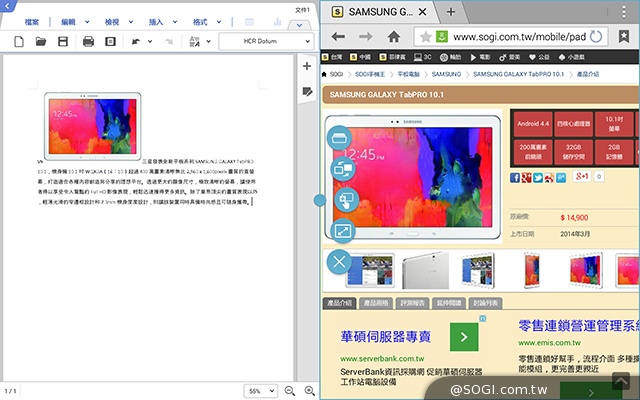The image size is (640, 400).
Task: Open the 檔案 menu
Action: pyautogui.click(x=32, y=22)
